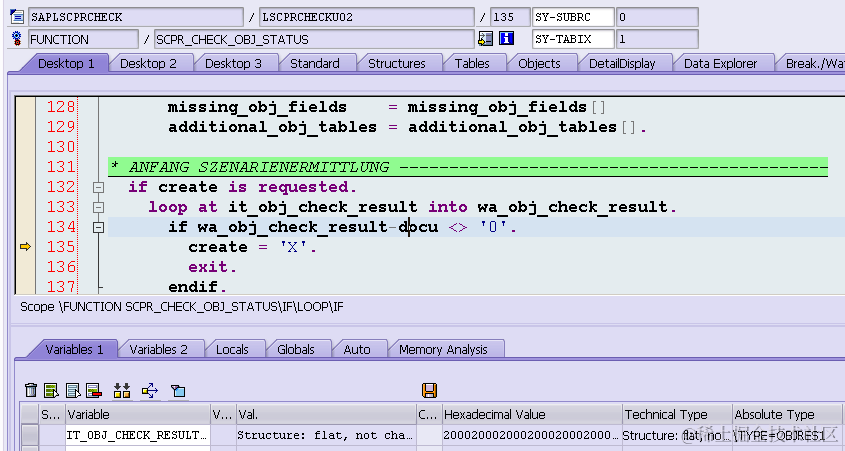Click the navigate-to-current-statement icon
845x451 pixels.
[486, 39]
